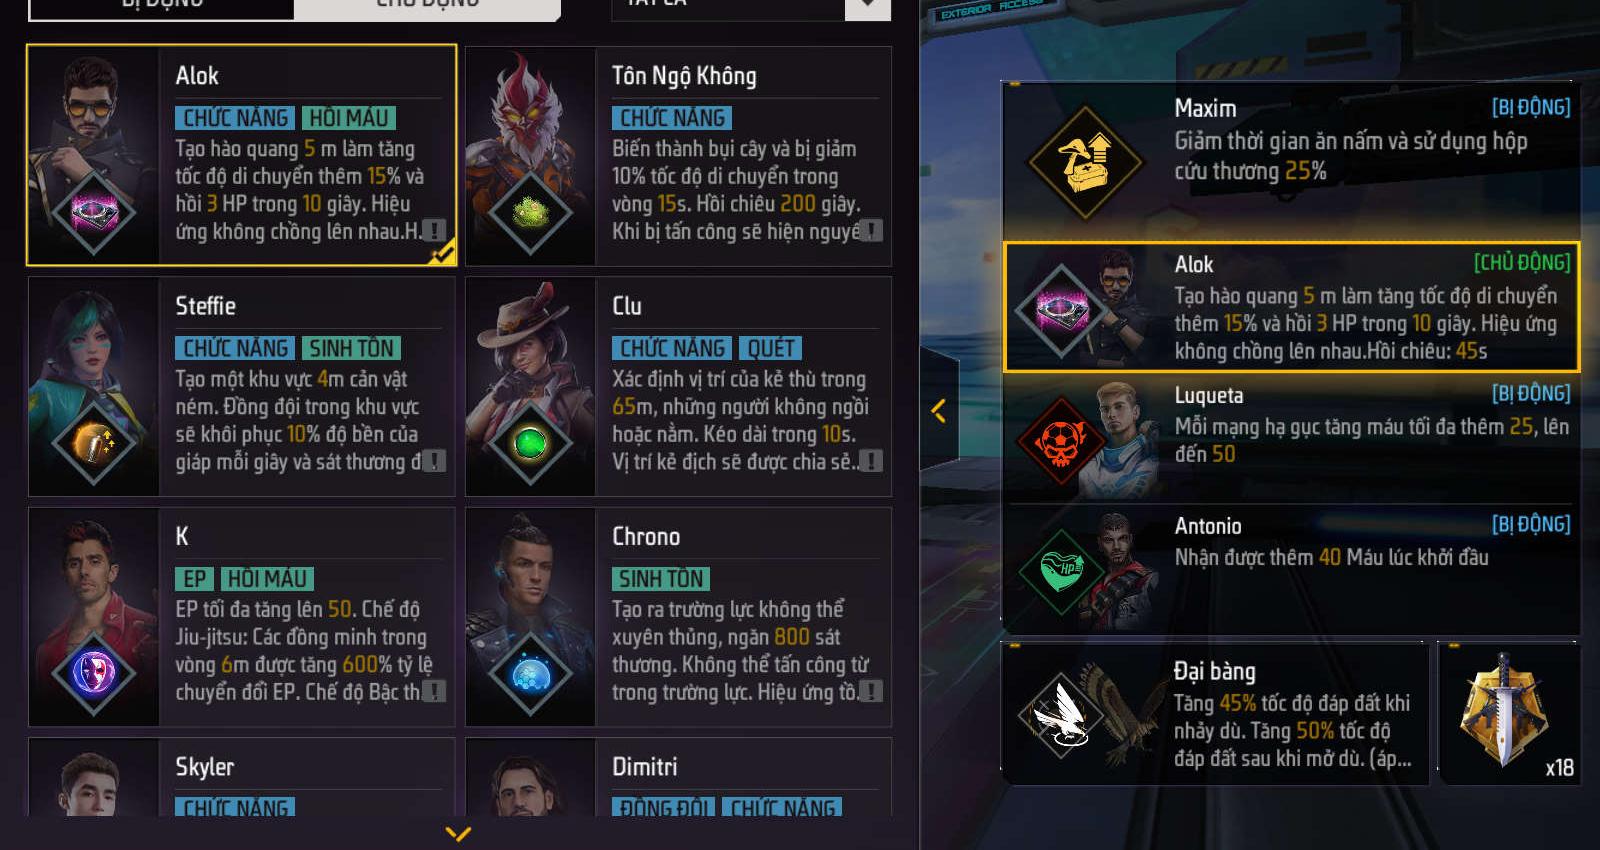1600x850 pixels.
Task: Click Maxim's mushroom skill icon in loadout
Action: 1086,163
